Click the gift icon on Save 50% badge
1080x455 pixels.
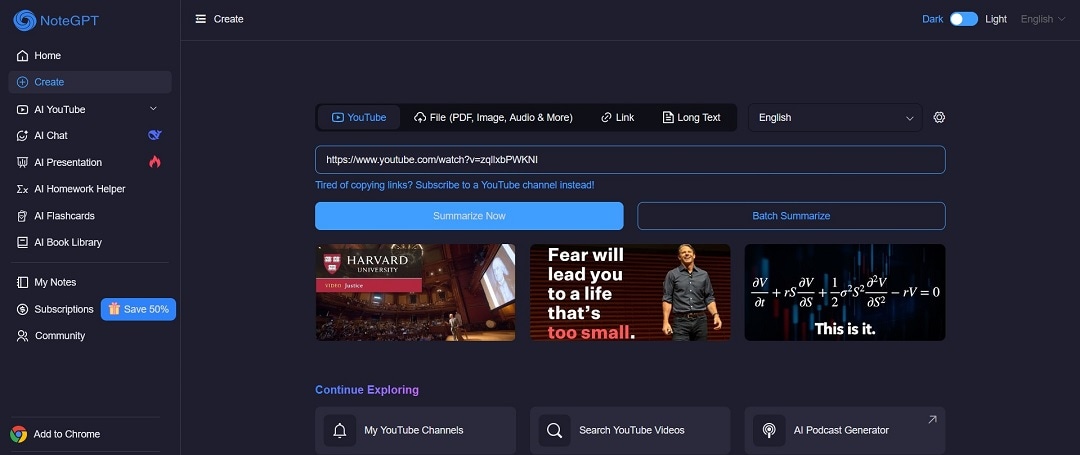coord(114,309)
